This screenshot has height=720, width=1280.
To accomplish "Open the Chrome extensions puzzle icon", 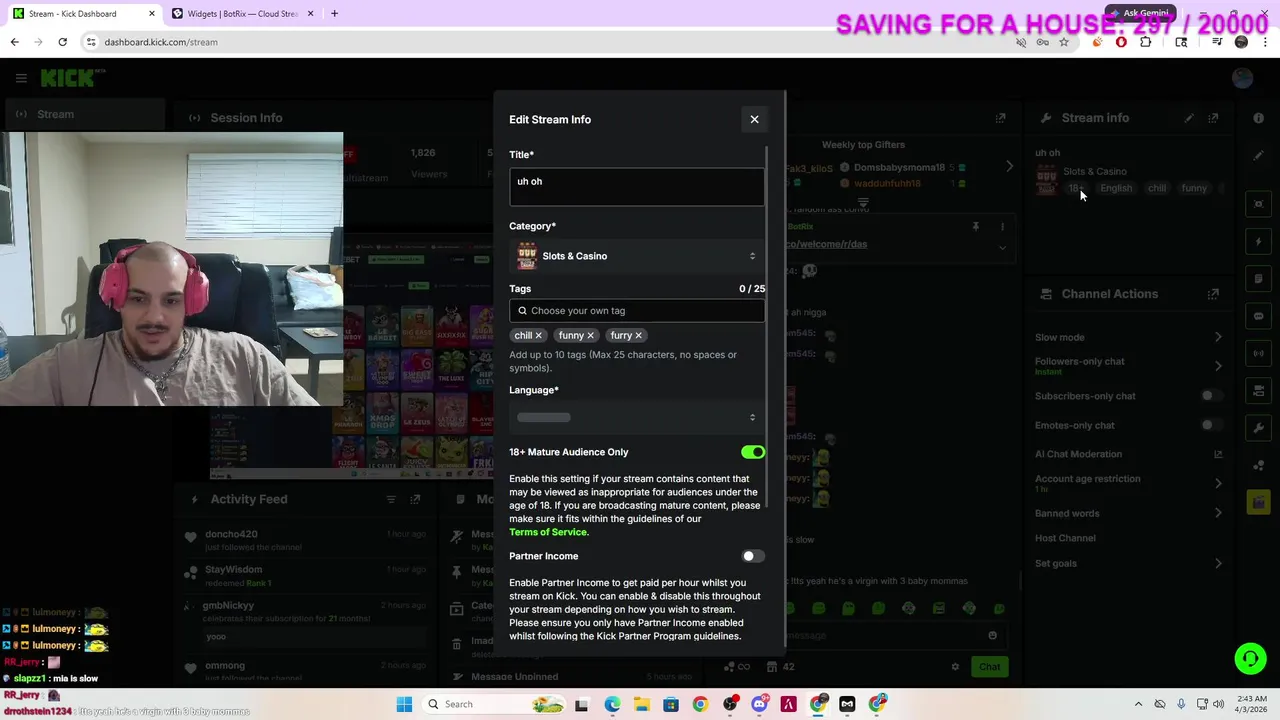I will pyautogui.click(x=1146, y=42).
